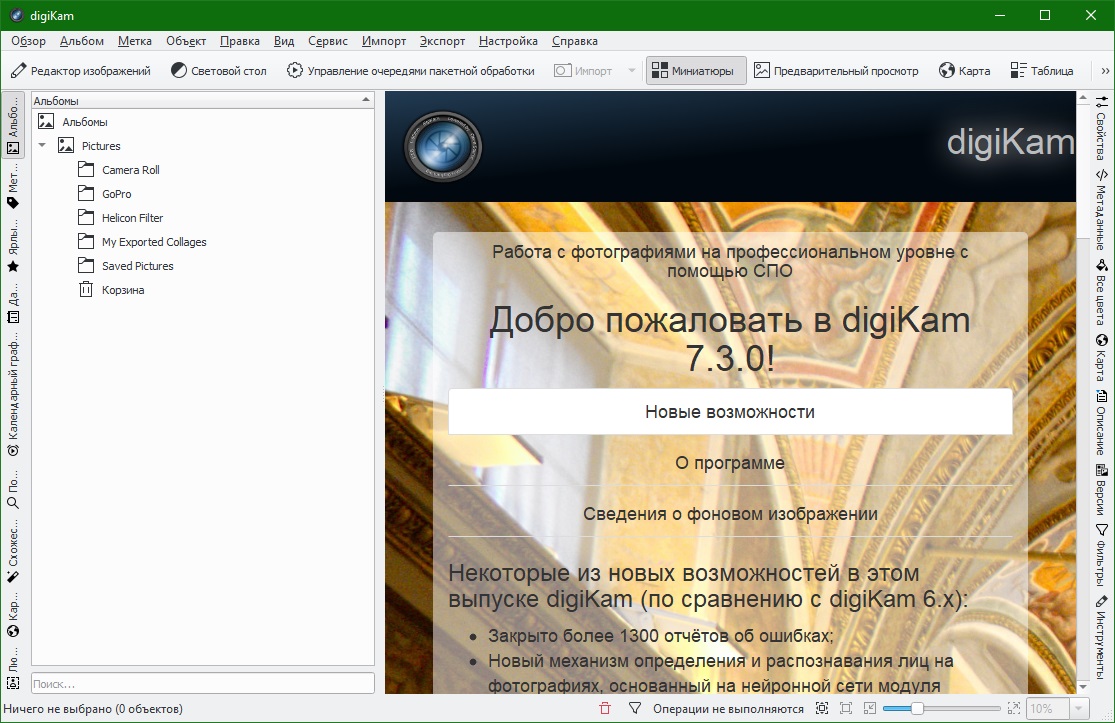1115x723 pixels.
Task: Open the Настройка menu
Action: (x=508, y=41)
